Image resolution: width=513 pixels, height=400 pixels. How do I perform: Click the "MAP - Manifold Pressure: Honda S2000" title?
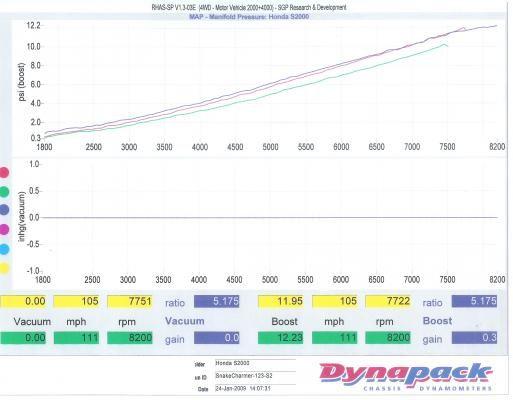click(249, 17)
